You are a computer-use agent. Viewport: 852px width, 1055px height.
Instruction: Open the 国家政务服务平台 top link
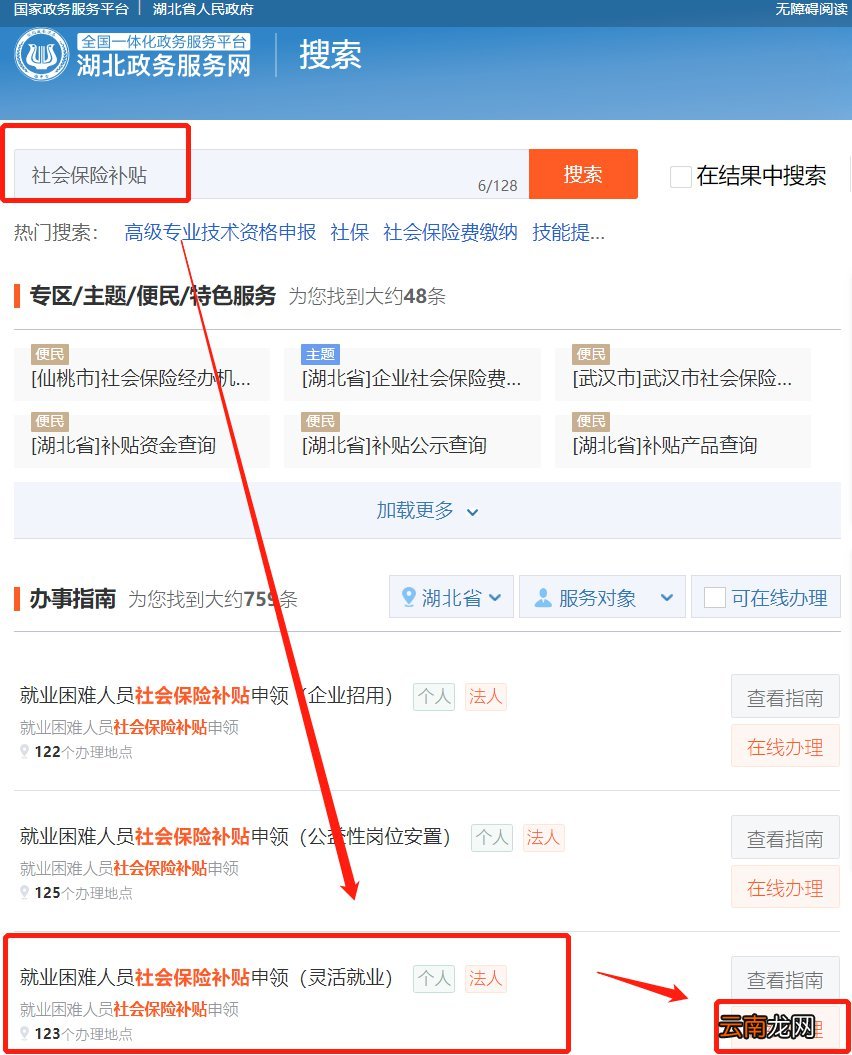(71, 9)
